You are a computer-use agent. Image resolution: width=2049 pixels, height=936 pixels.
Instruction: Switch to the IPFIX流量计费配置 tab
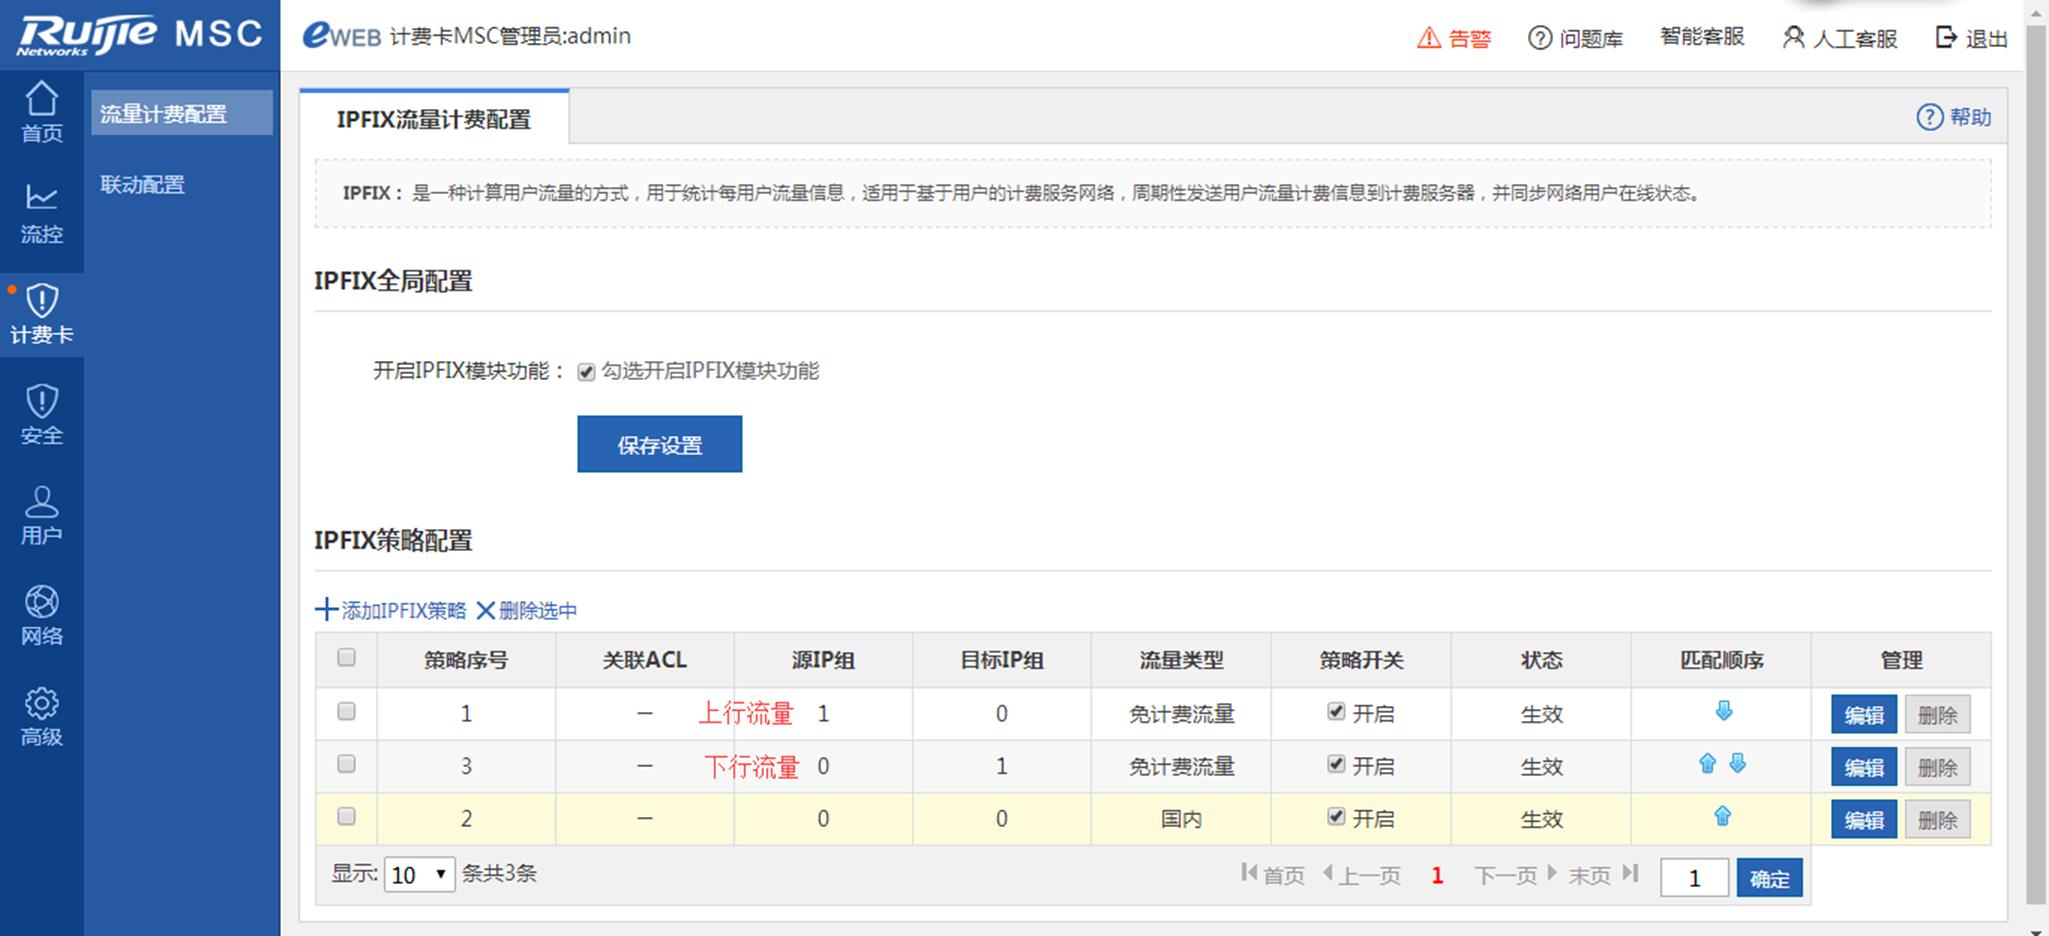point(433,119)
